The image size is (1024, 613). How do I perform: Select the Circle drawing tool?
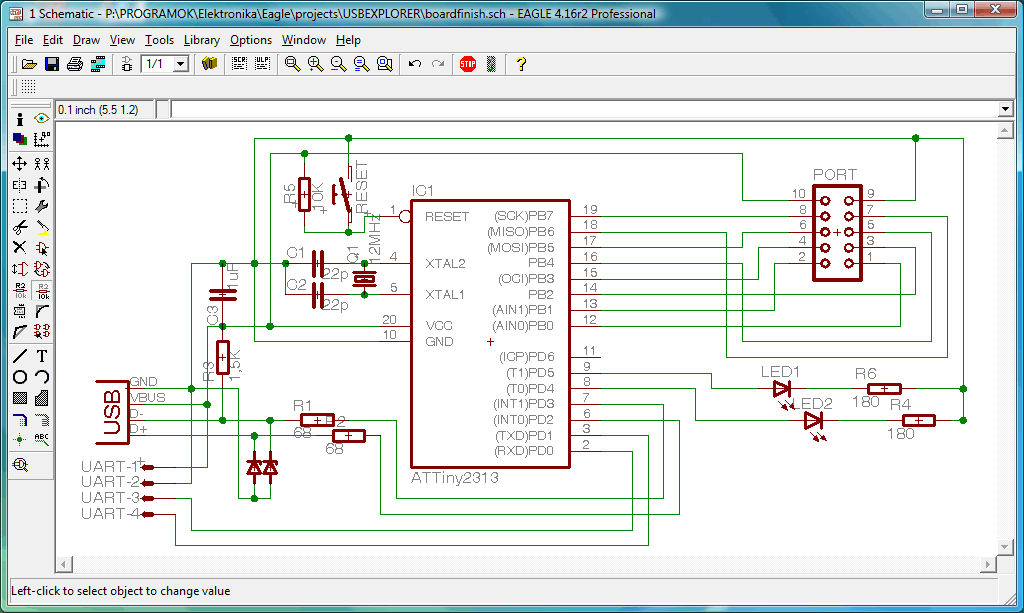[19, 377]
